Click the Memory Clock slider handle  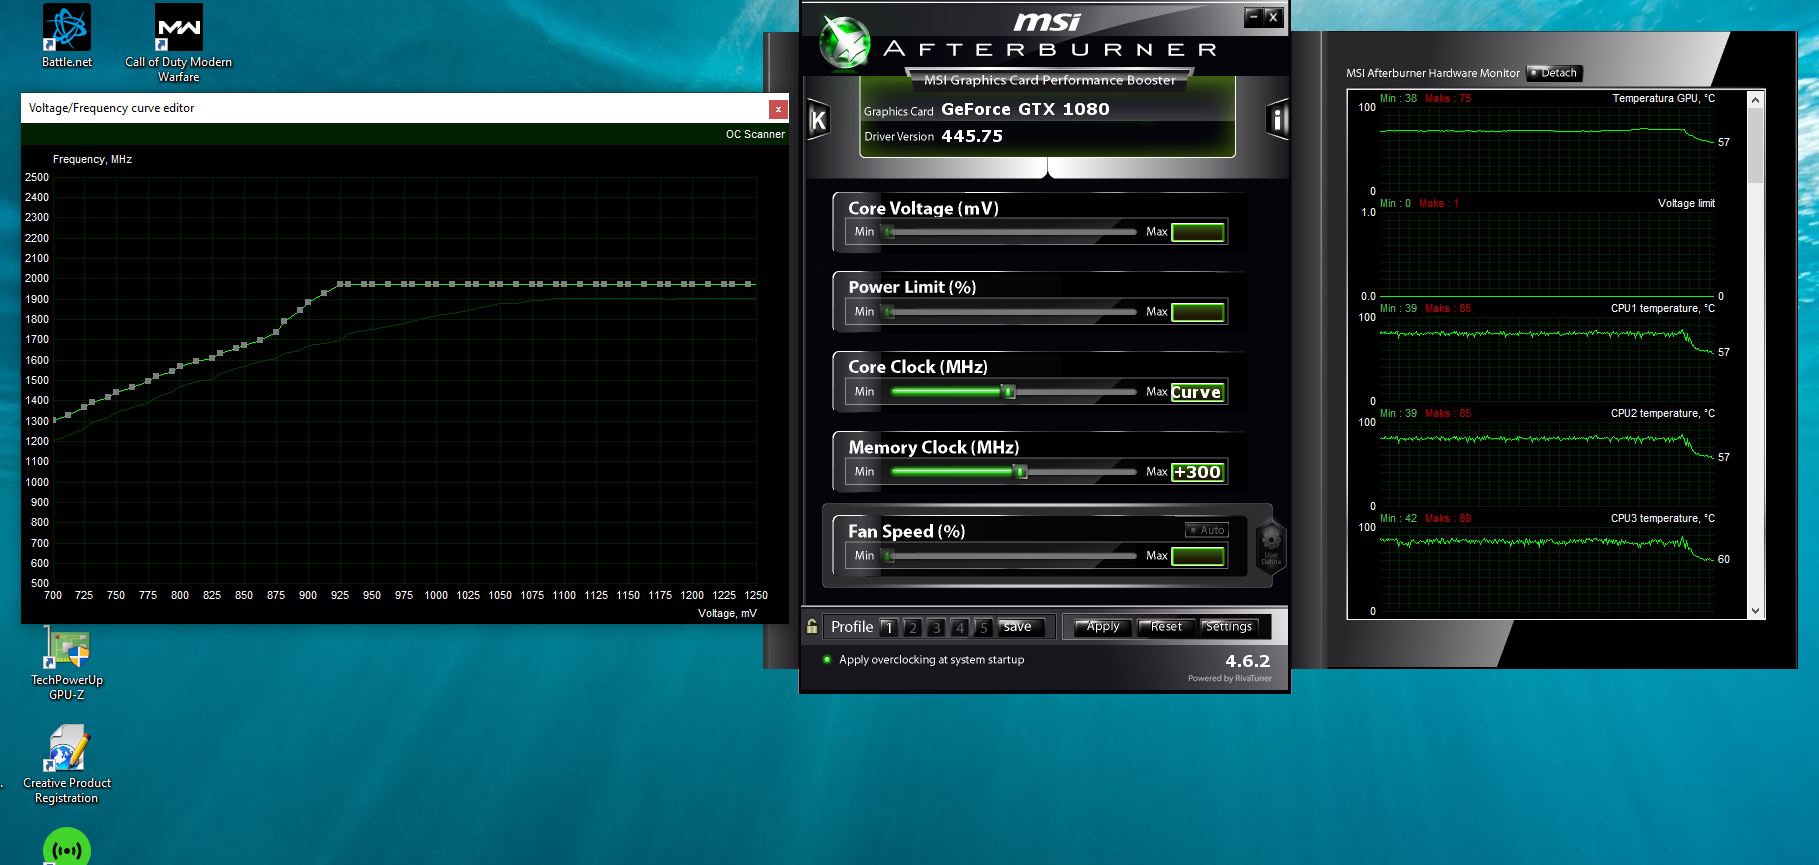1021,472
